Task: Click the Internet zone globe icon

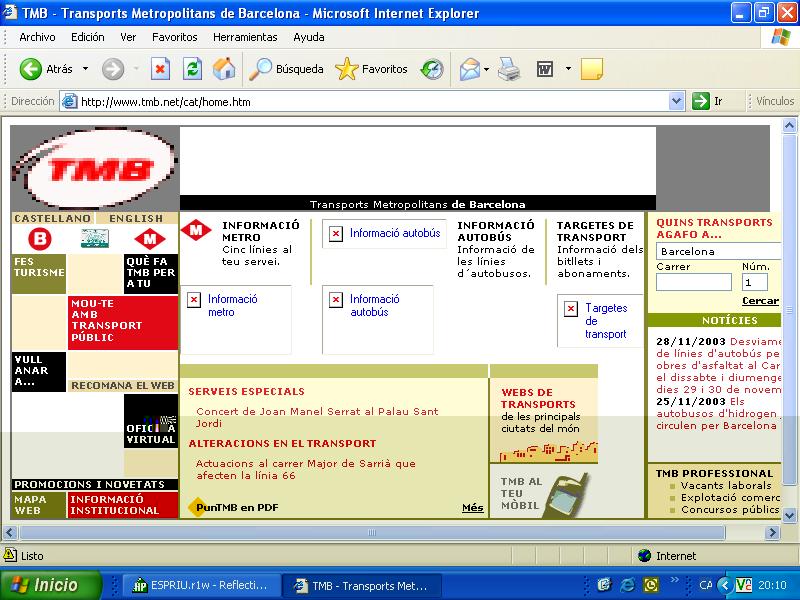Action: (644, 555)
